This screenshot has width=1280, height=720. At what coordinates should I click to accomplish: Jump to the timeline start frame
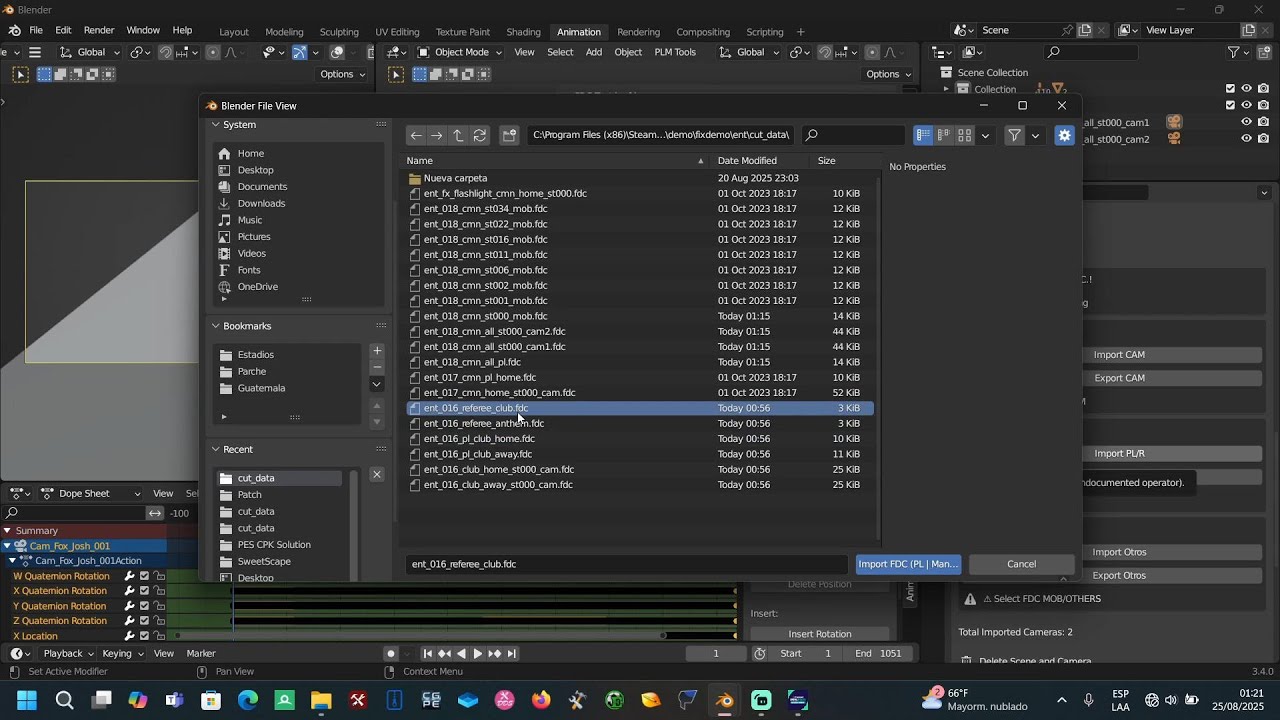[428, 654]
